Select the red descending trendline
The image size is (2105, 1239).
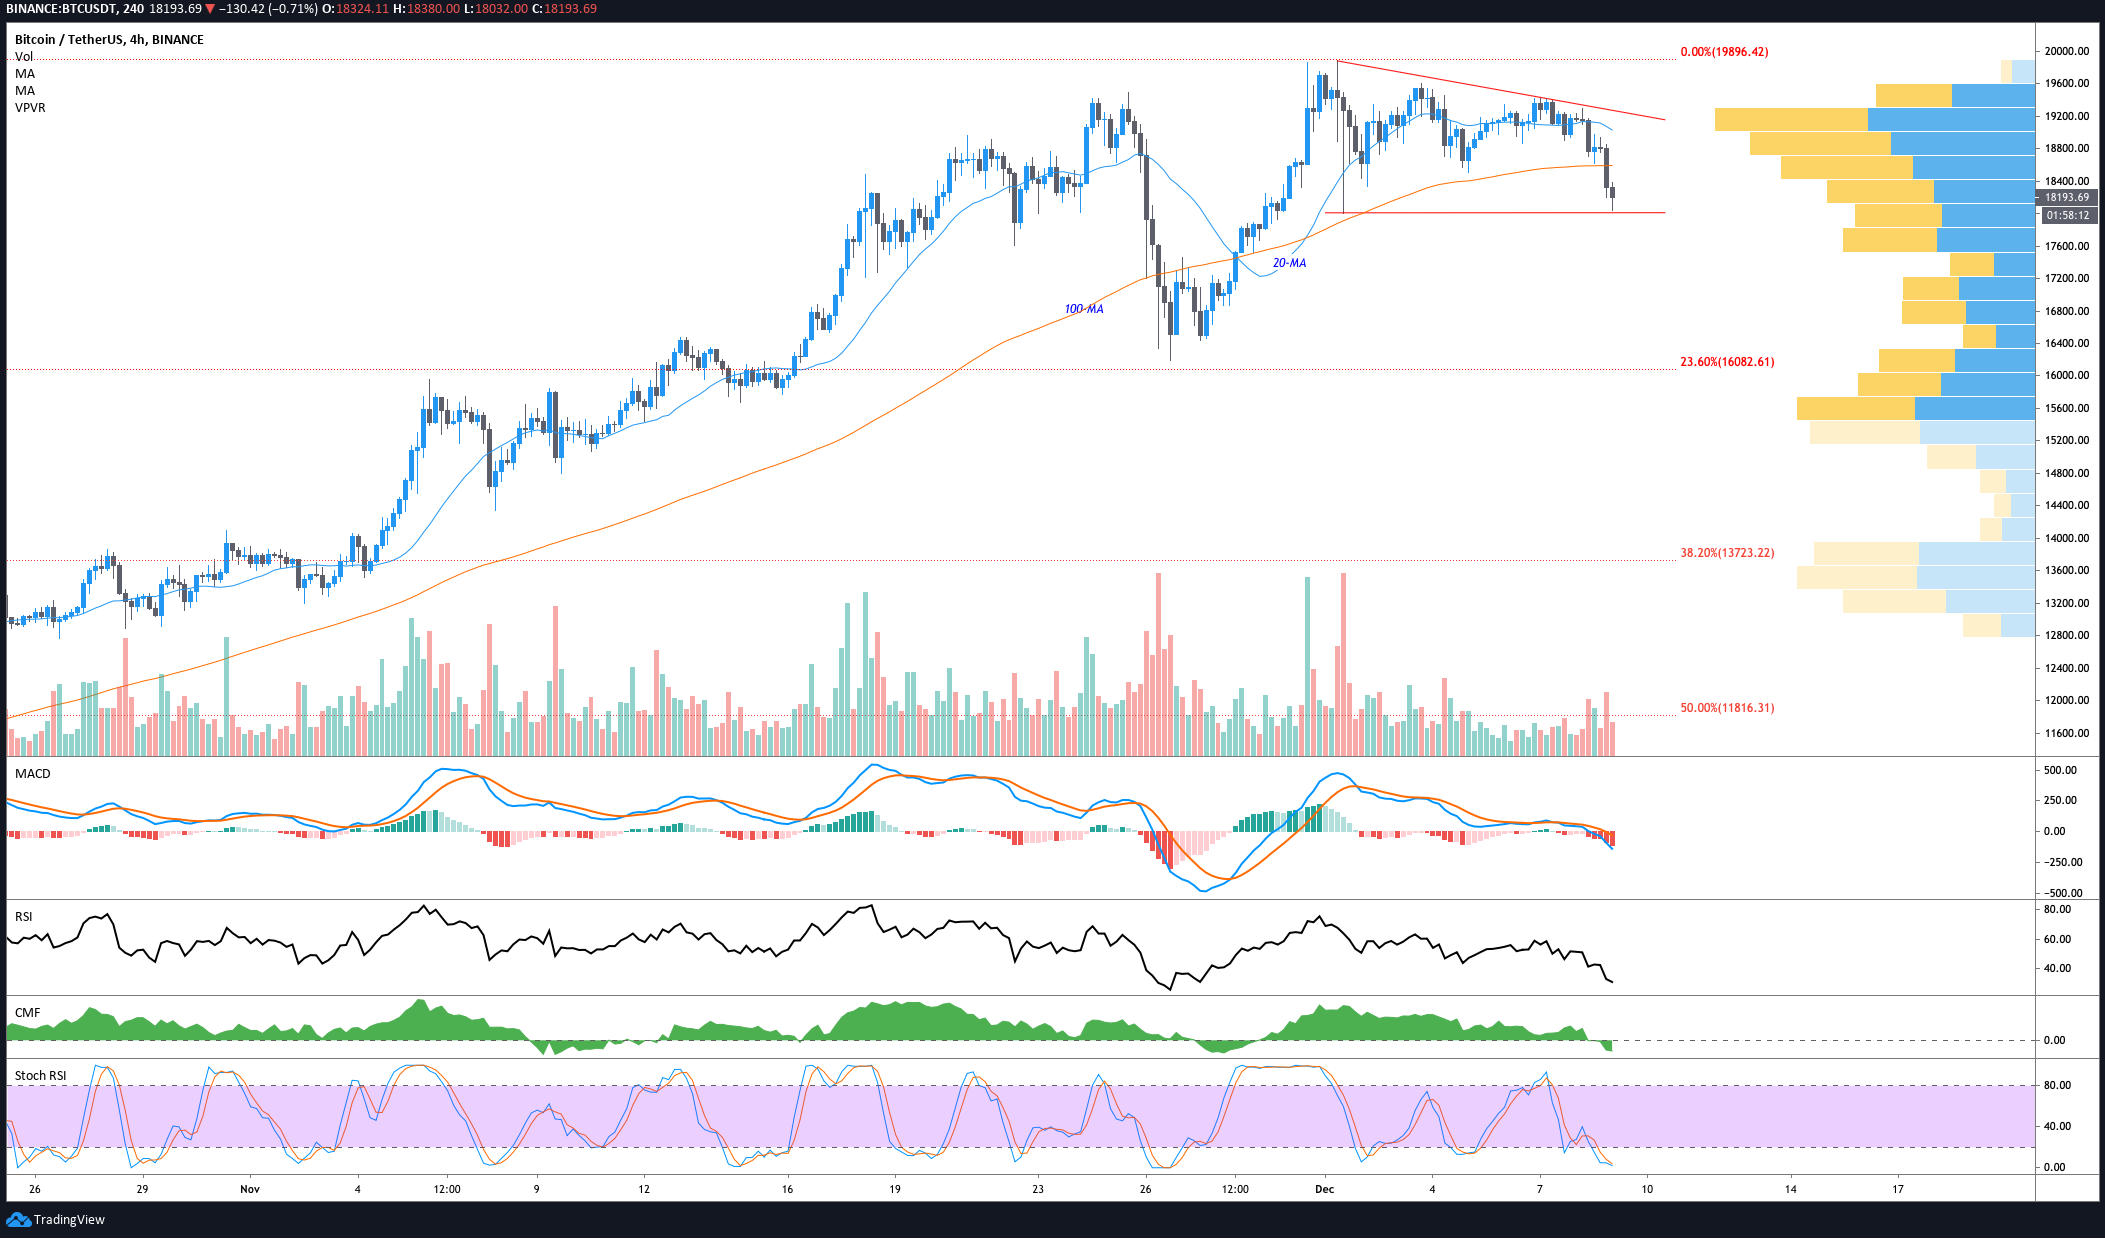coord(1500,90)
